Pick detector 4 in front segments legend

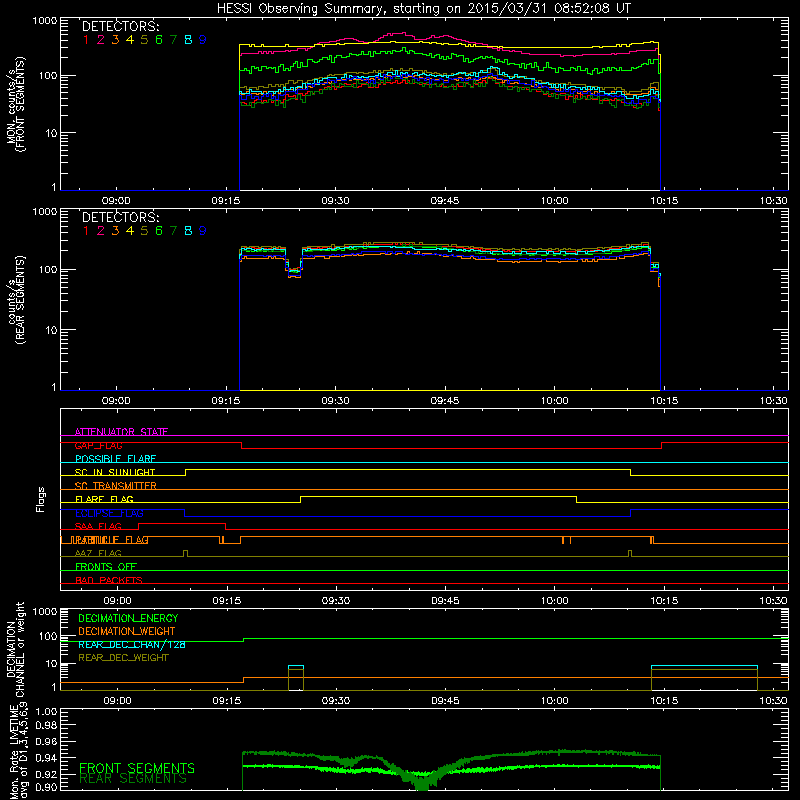click(130, 40)
